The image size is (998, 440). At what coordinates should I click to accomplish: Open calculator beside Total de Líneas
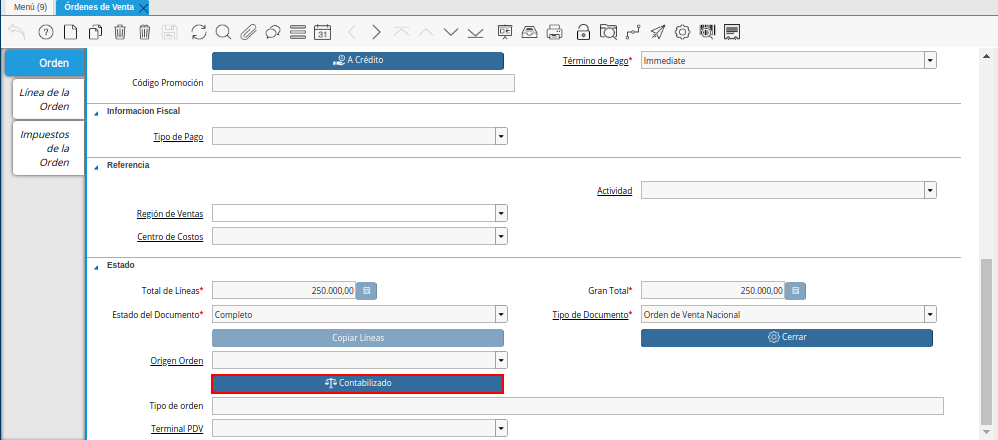367,291
